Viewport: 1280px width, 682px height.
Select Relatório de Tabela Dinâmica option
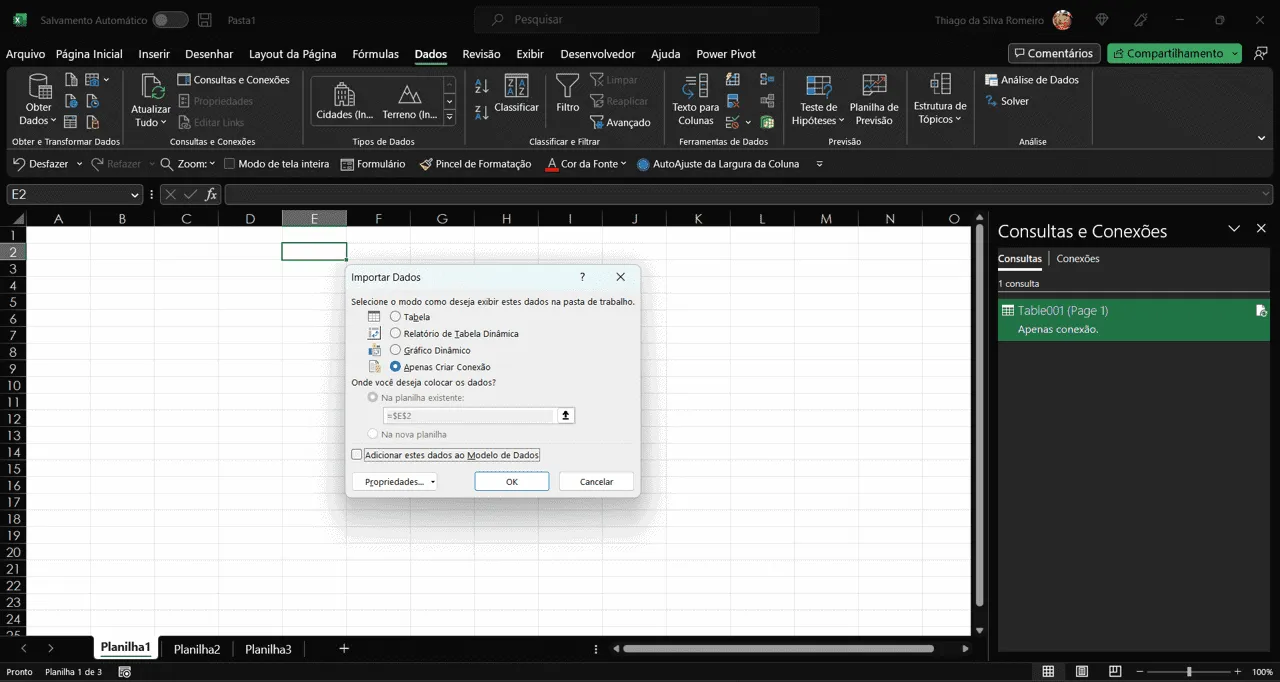coord(395,333)
